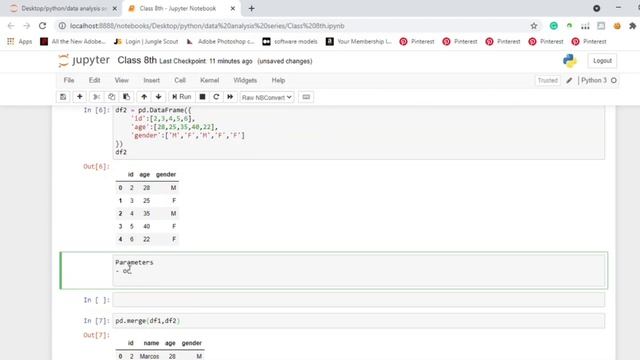Viewport: 640px width, 360px height.
Task: Paste cells below icon in the toolbar
Action: click(127, 97)
